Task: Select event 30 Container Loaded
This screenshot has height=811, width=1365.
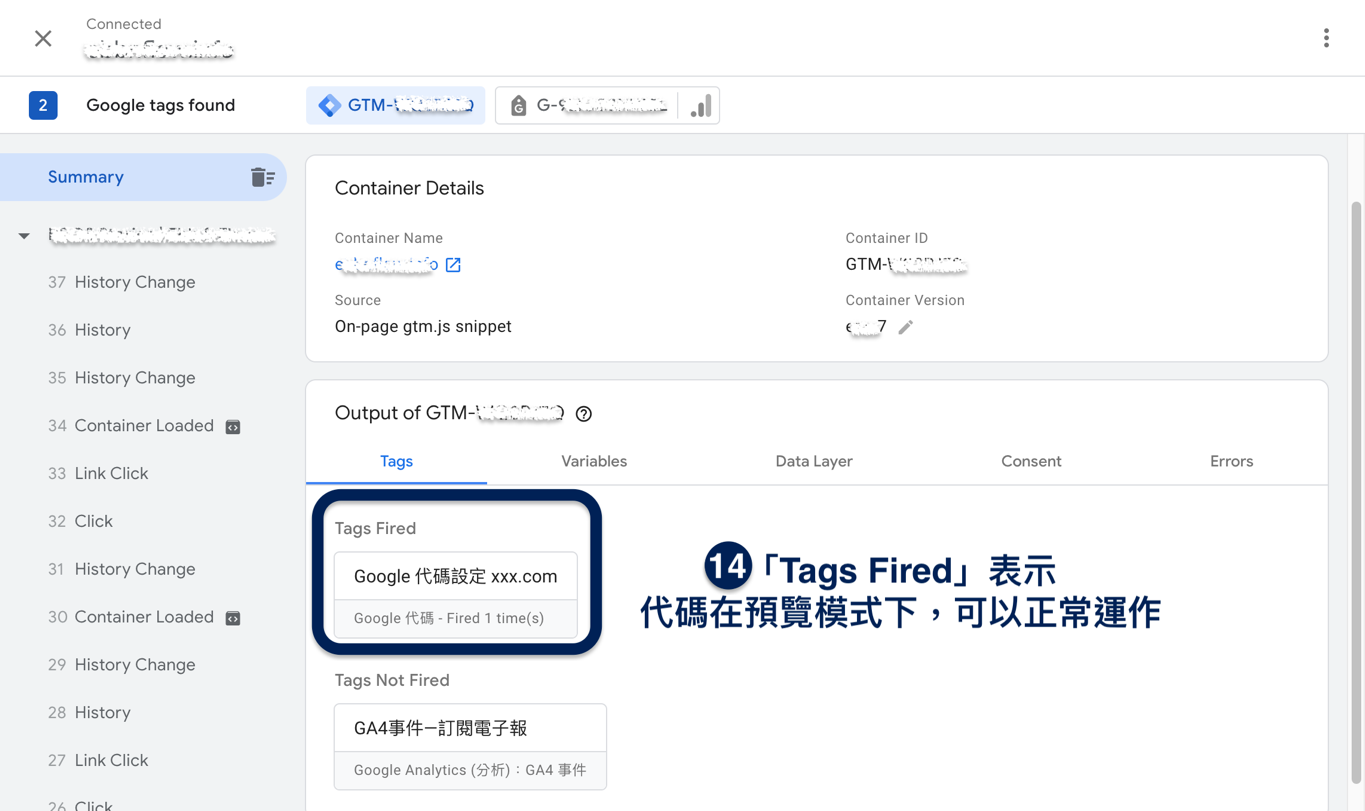Action: coord(143,617)
